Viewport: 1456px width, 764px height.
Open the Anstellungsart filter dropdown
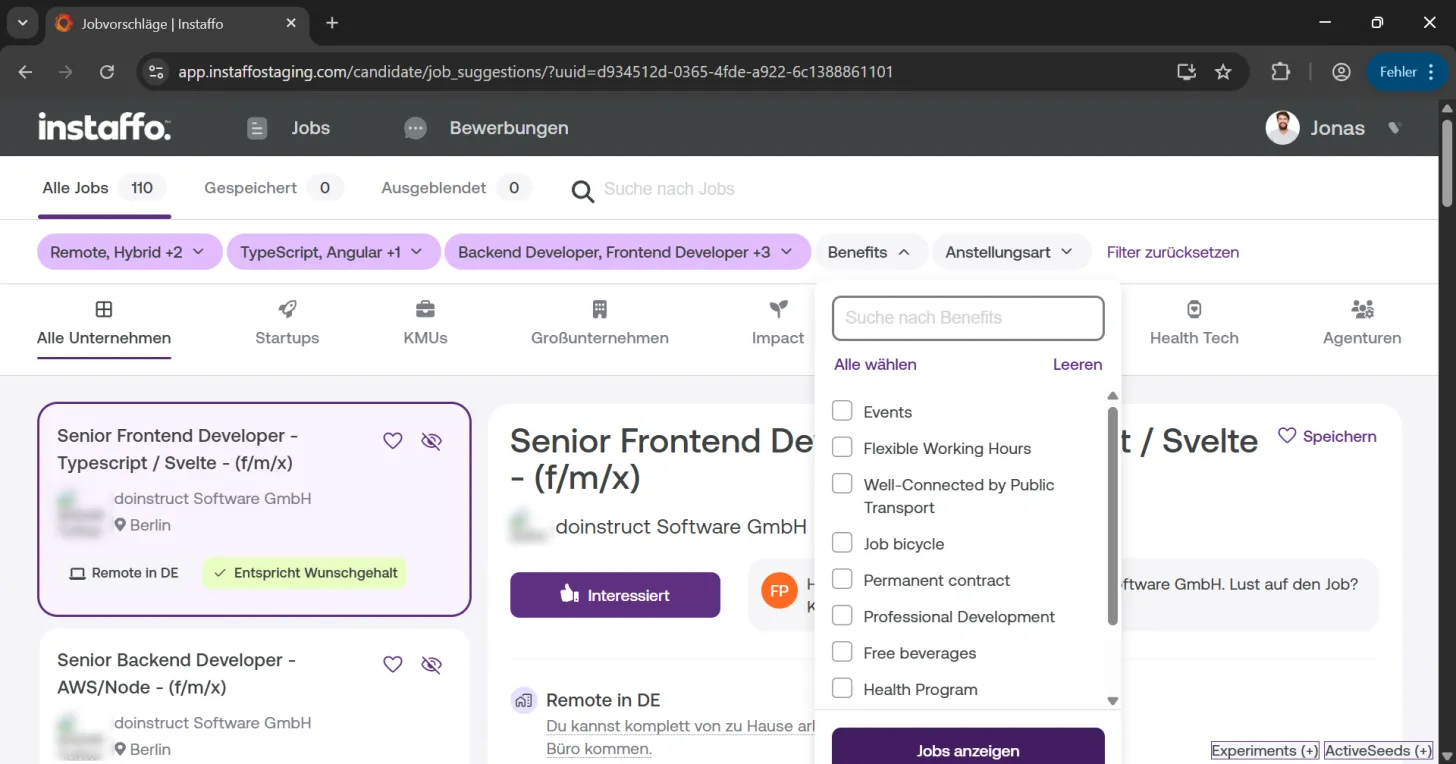click(1010, 252)
